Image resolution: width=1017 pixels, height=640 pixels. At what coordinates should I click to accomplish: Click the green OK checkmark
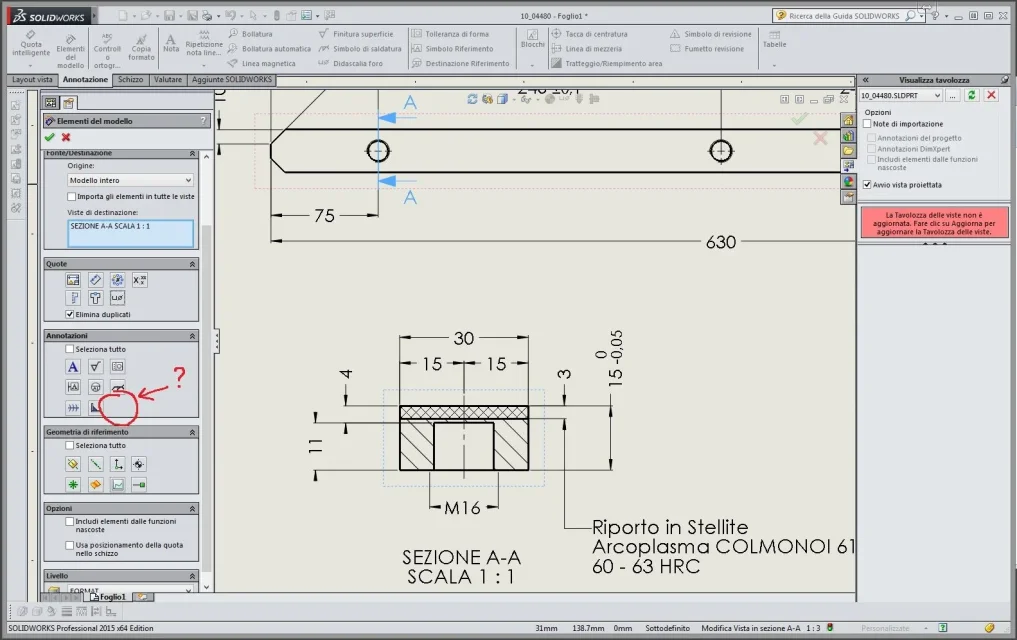tap(49, 137)
